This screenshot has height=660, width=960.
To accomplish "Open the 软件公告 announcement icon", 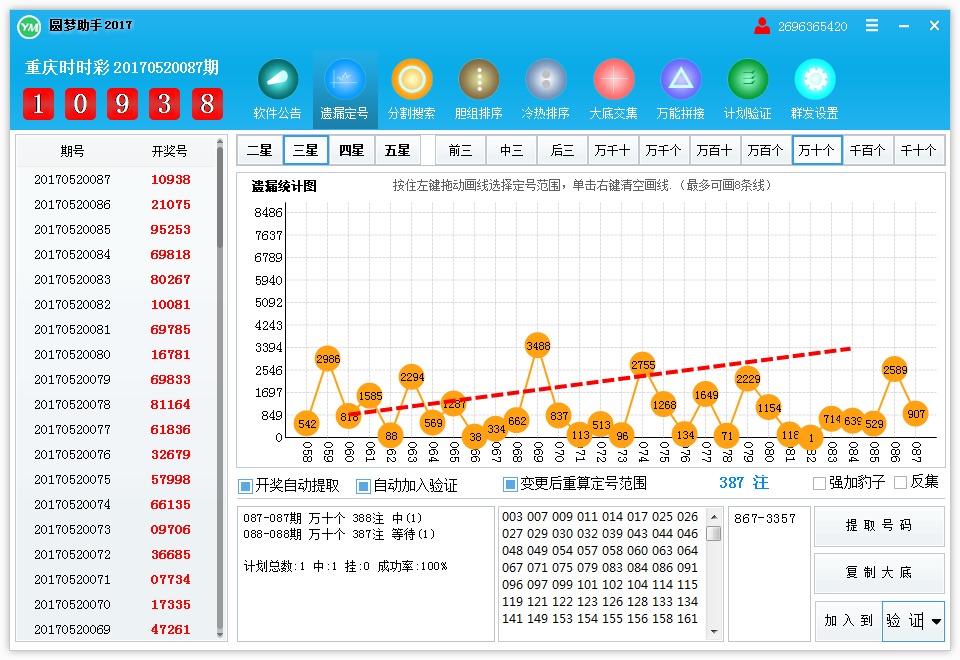I will click(277, 80).
